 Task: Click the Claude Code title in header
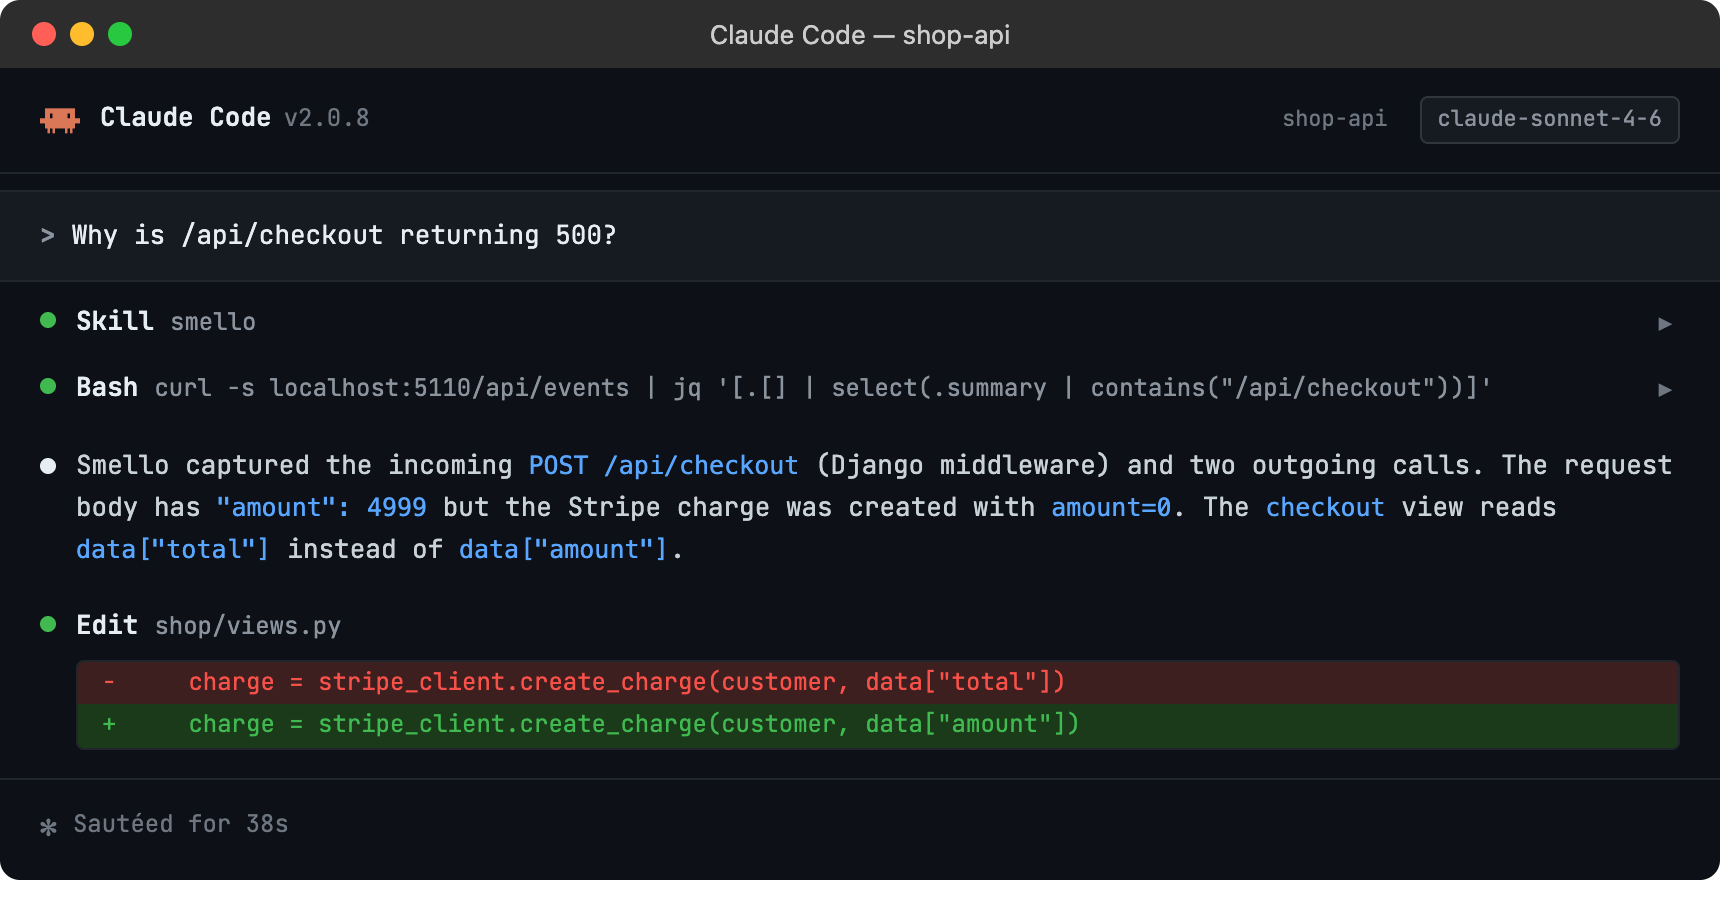click(185, 117)
